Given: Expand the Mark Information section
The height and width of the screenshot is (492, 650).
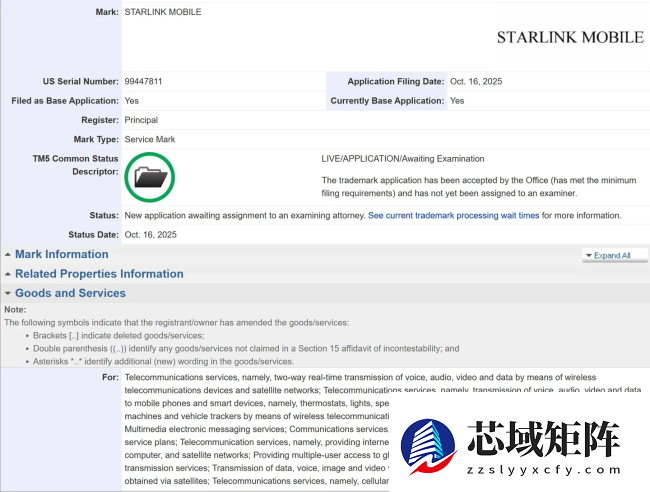Looking at the screenshot, I should click(x=61, y=255).
